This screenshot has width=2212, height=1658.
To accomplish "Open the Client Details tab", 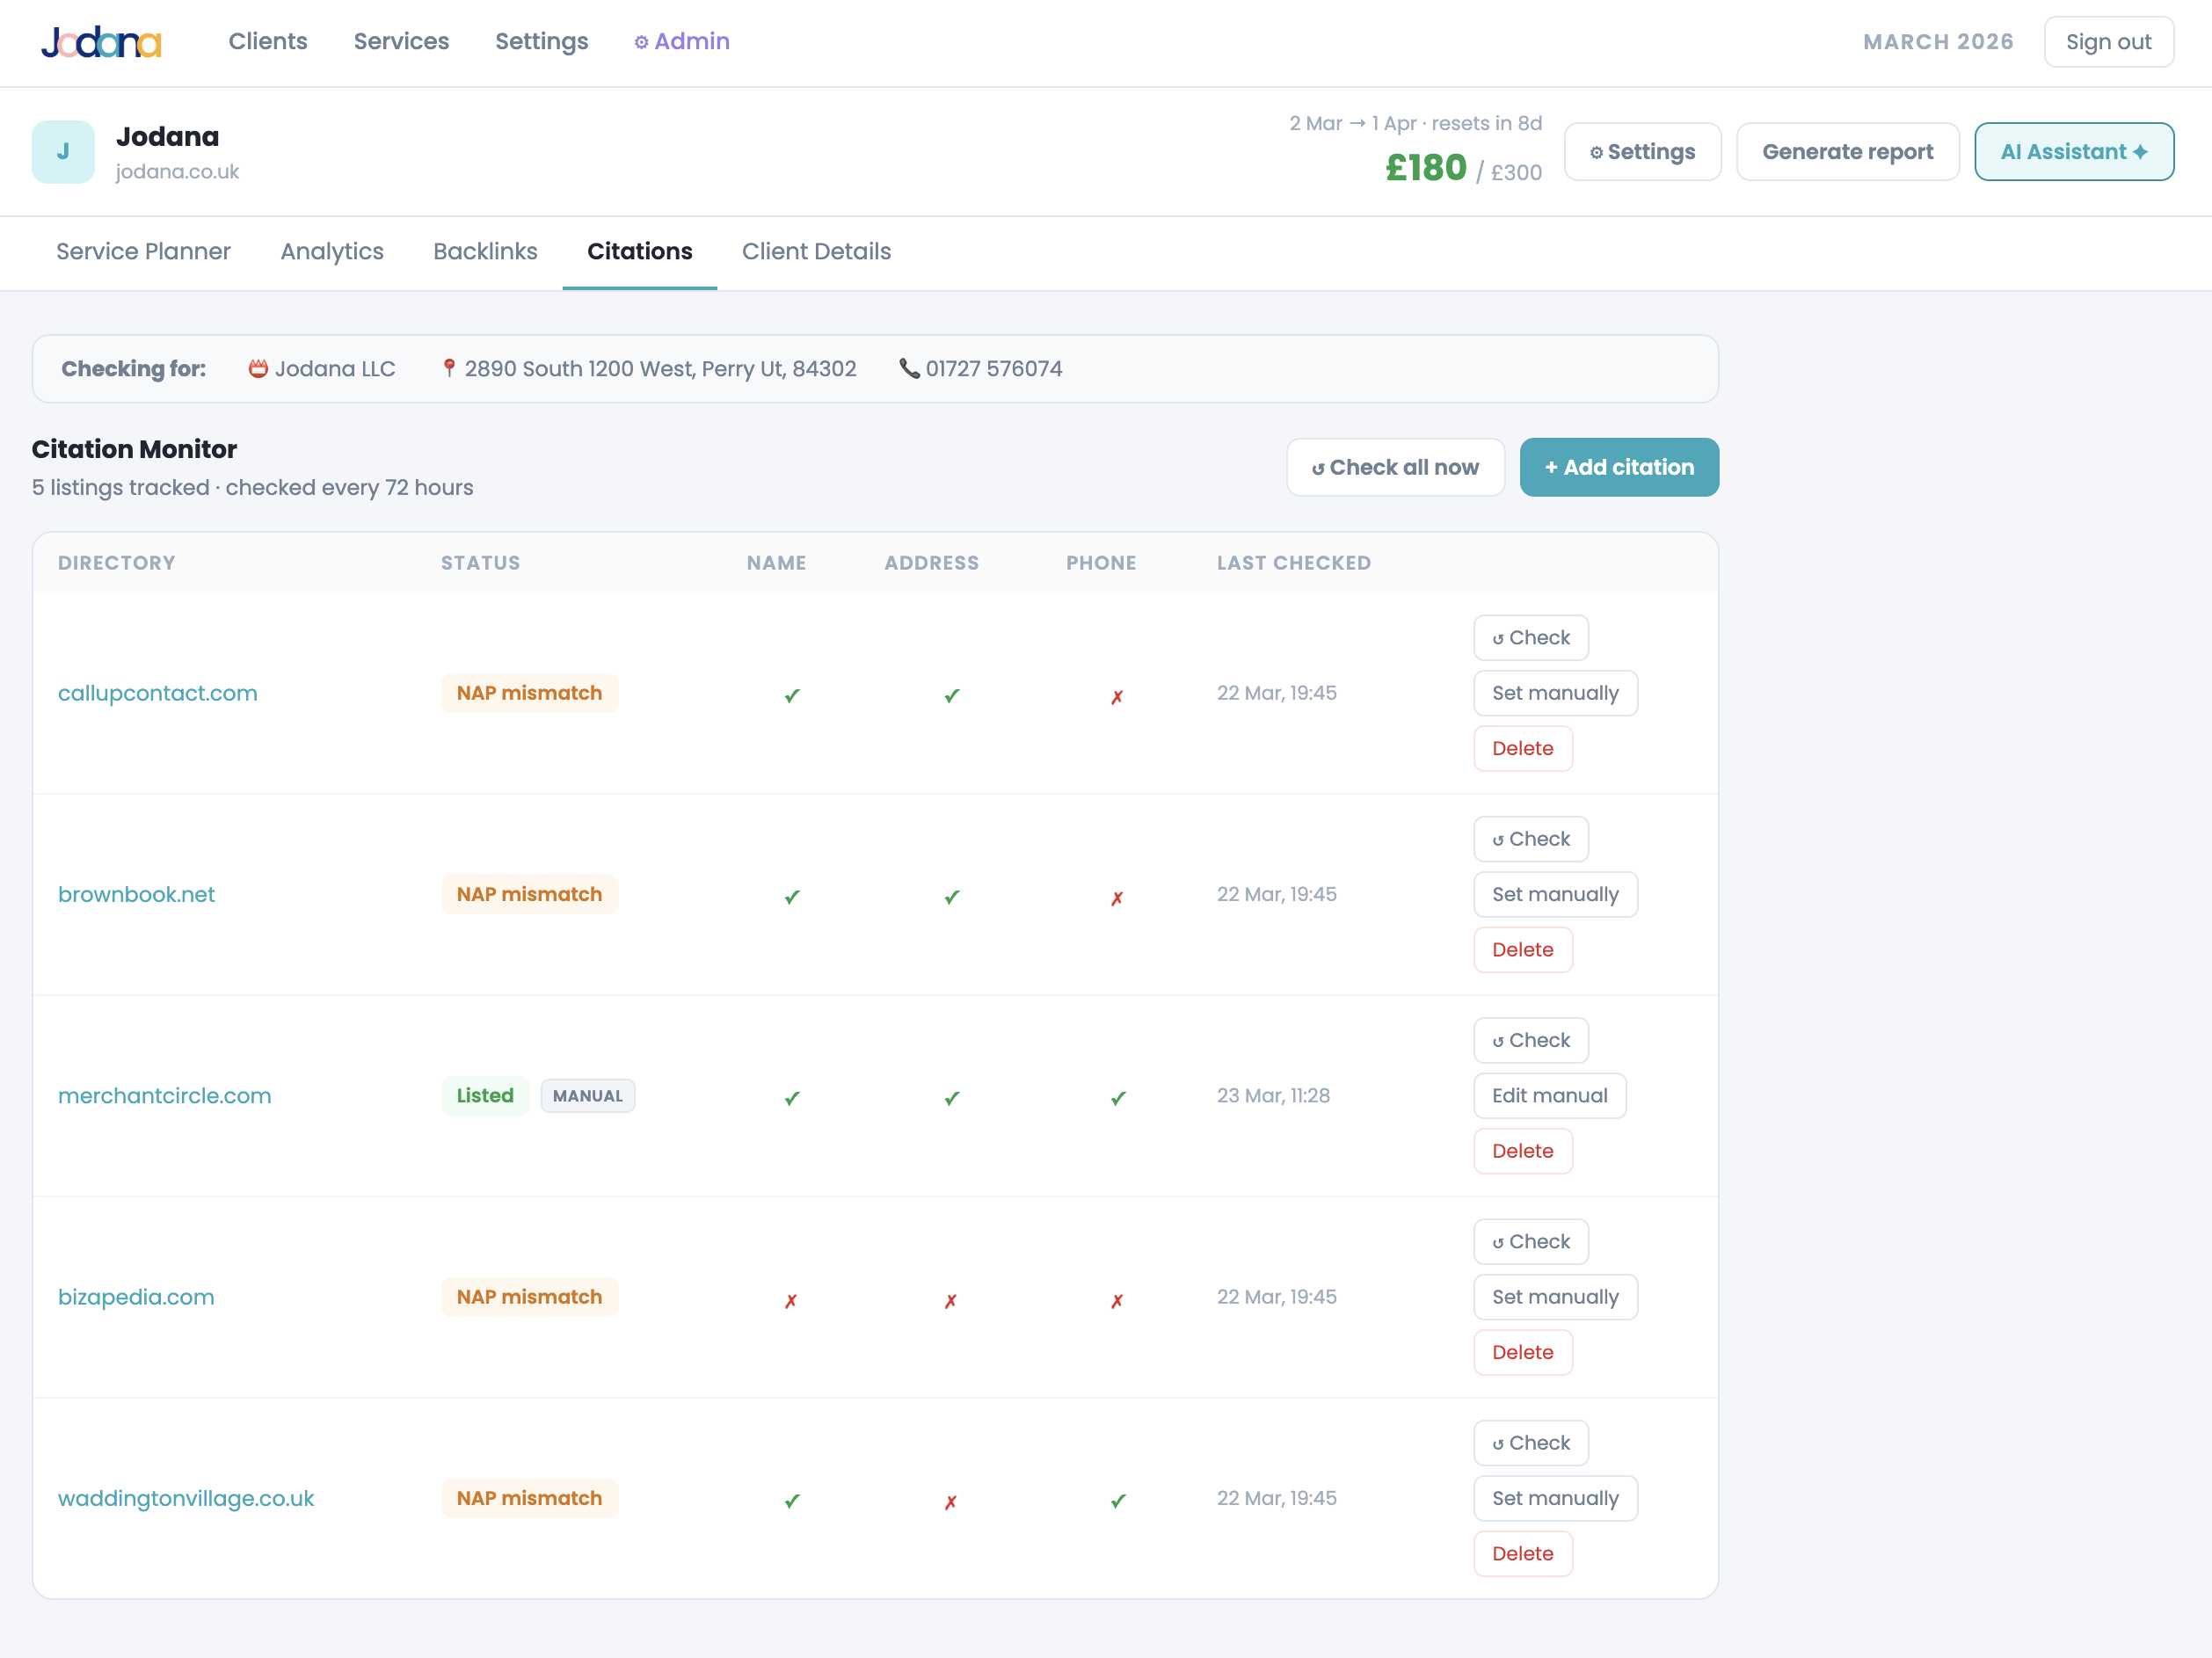I will tap(816, 252).
